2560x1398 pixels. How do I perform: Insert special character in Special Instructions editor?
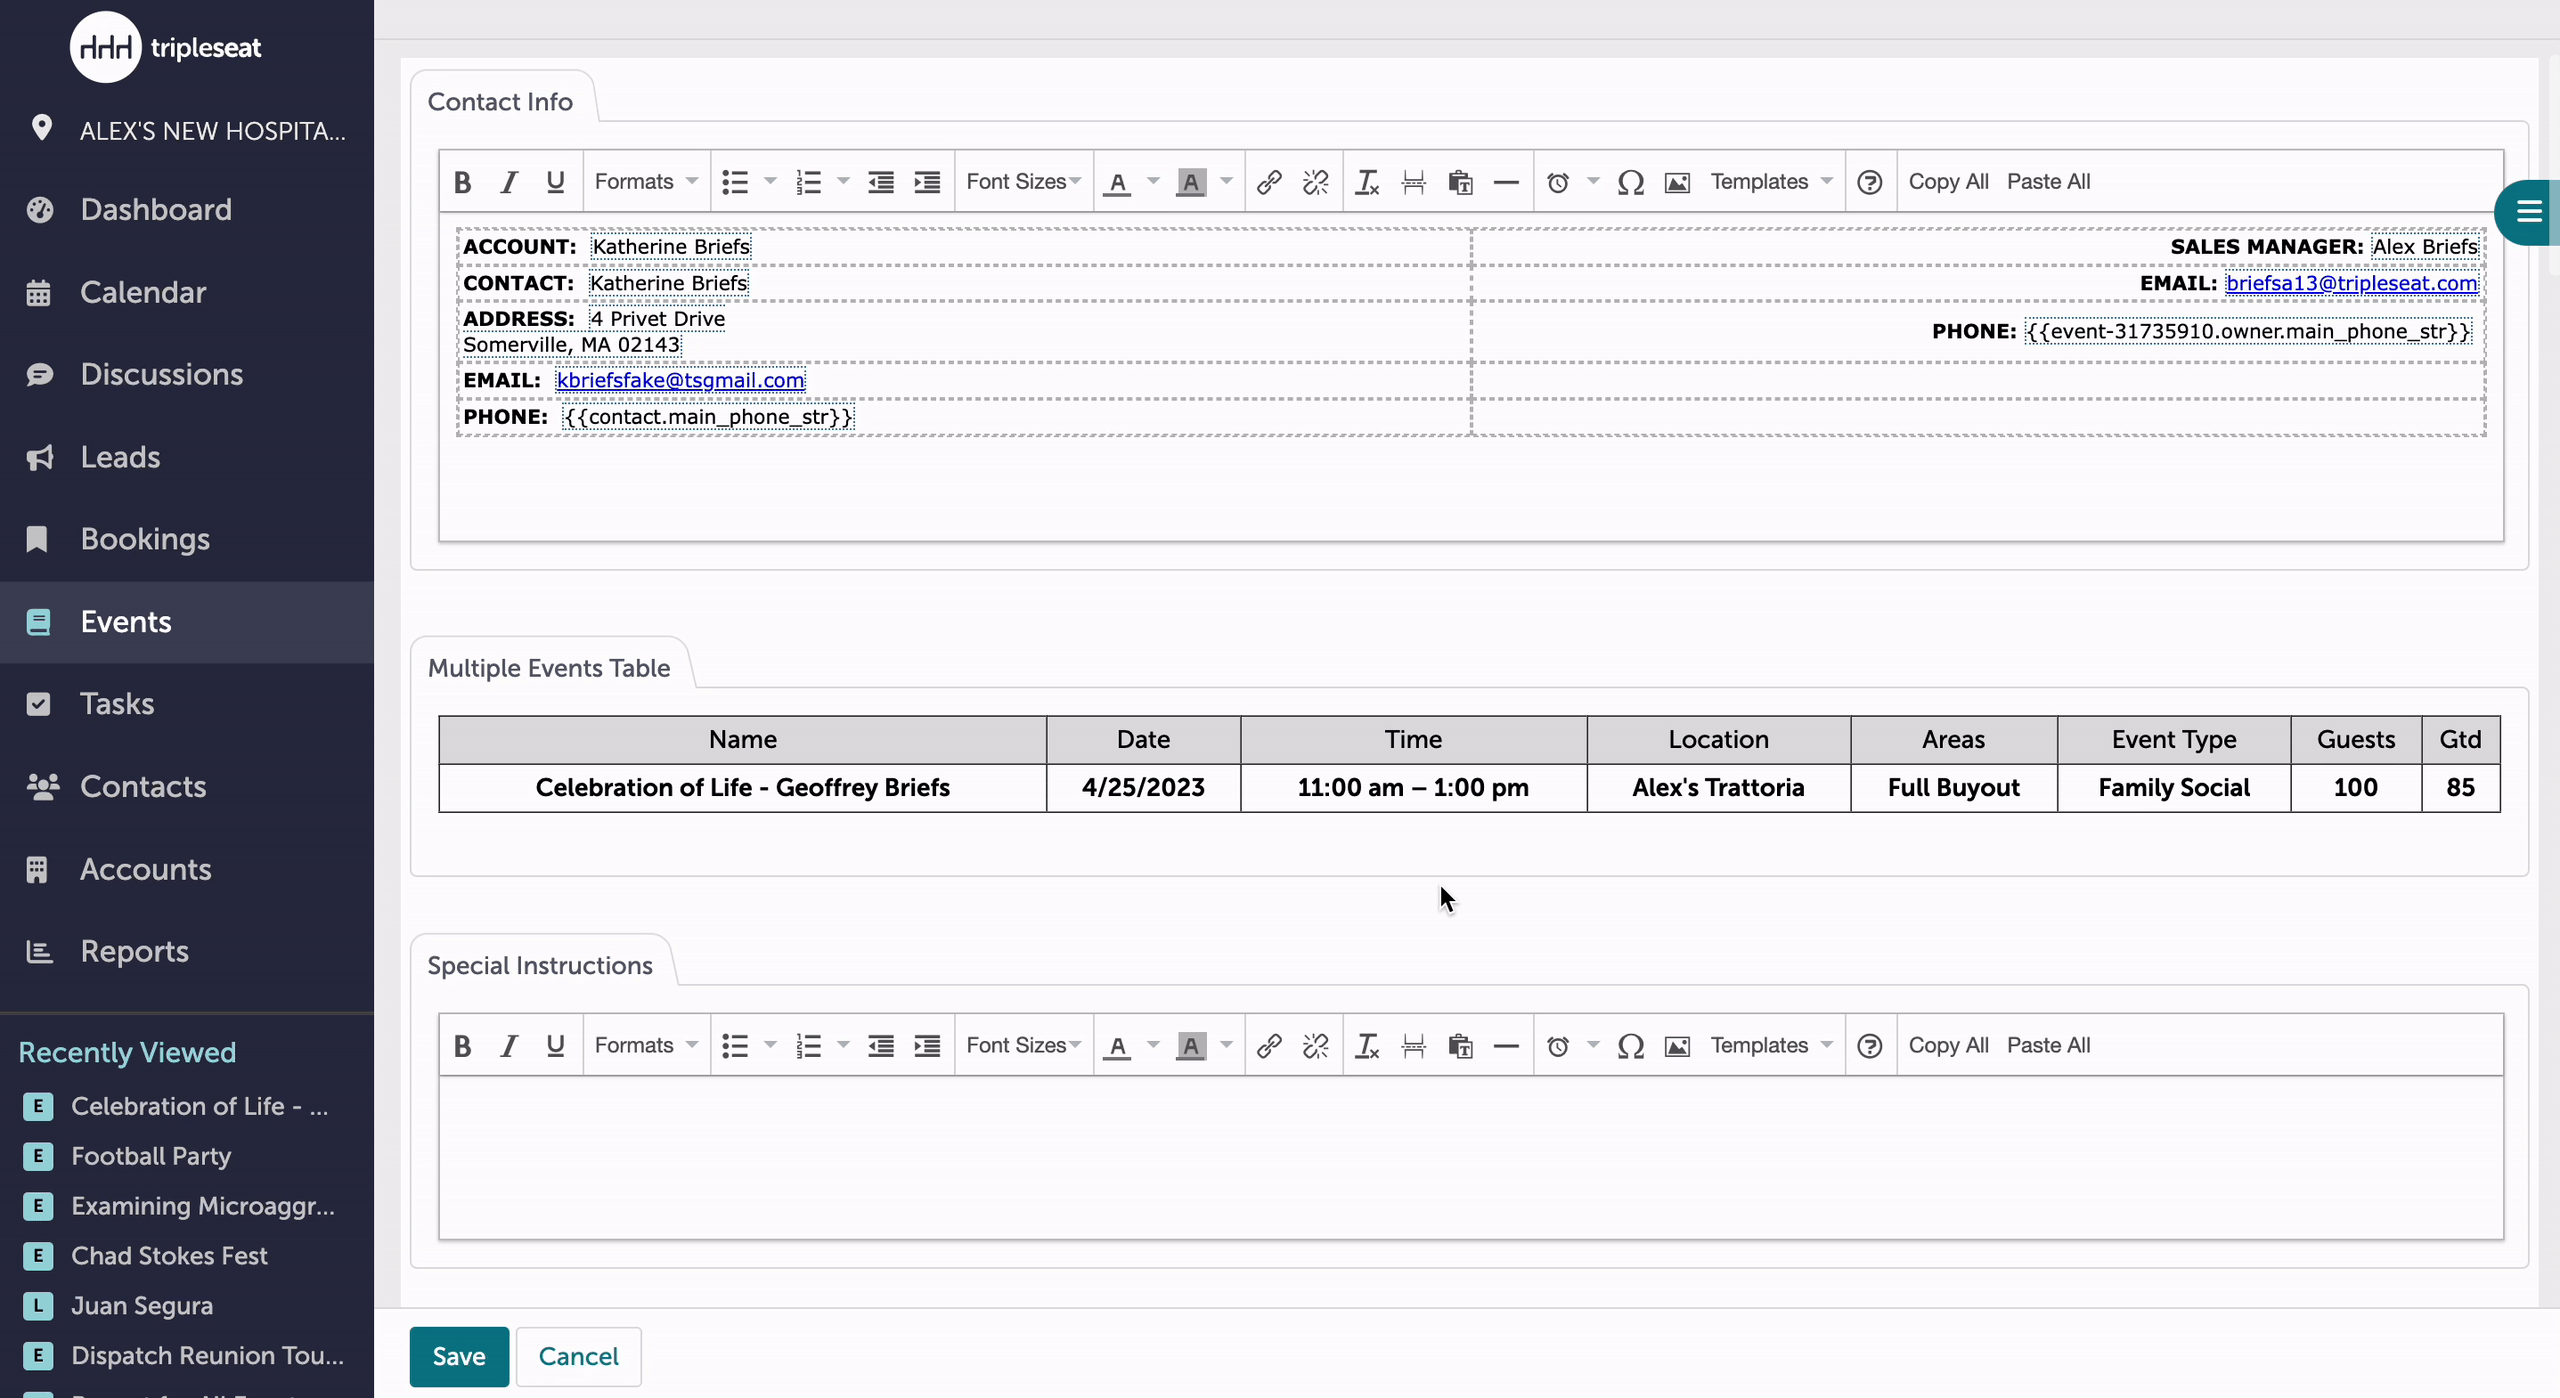pos(1631,1046)
